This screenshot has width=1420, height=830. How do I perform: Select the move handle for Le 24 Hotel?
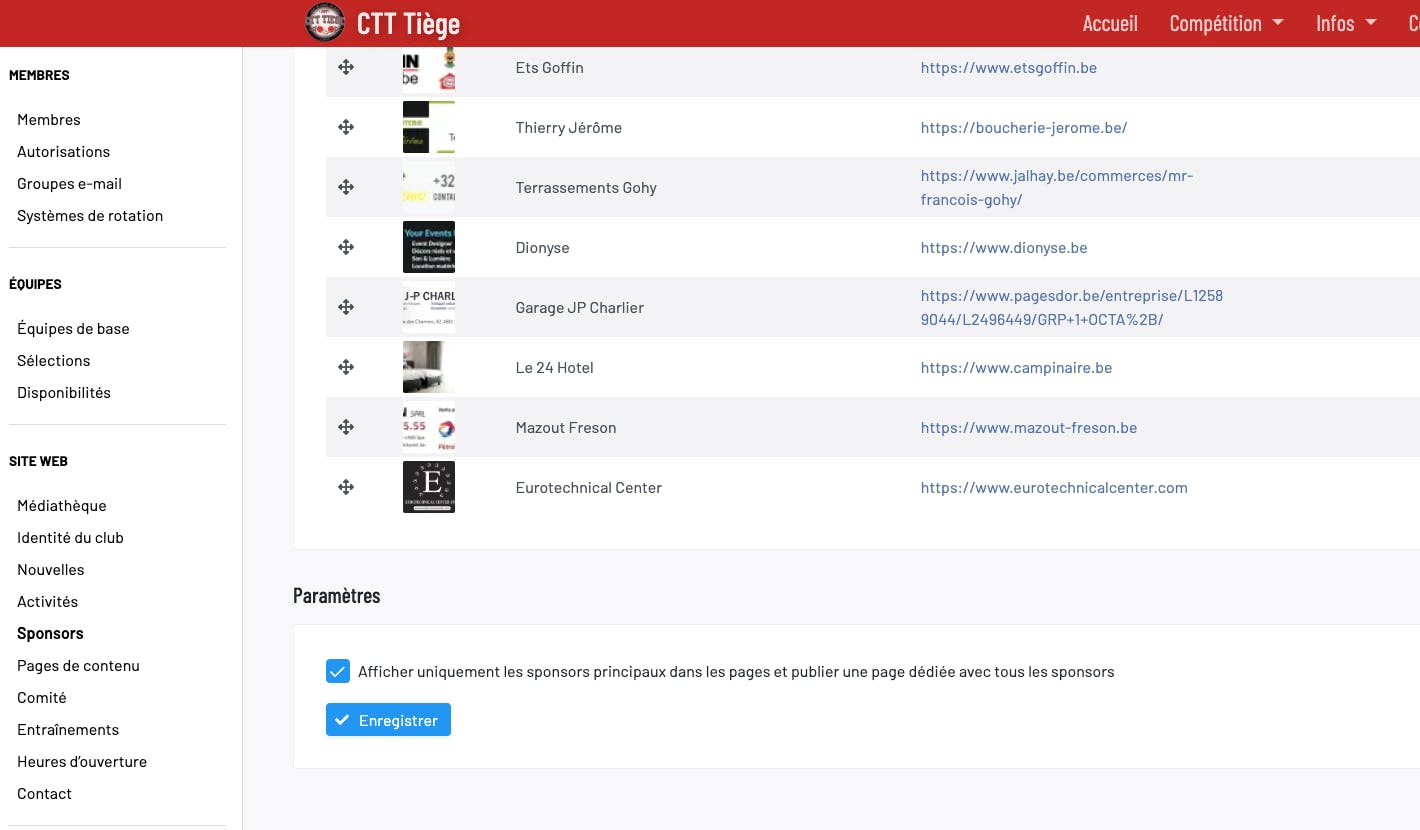[346, 367]
